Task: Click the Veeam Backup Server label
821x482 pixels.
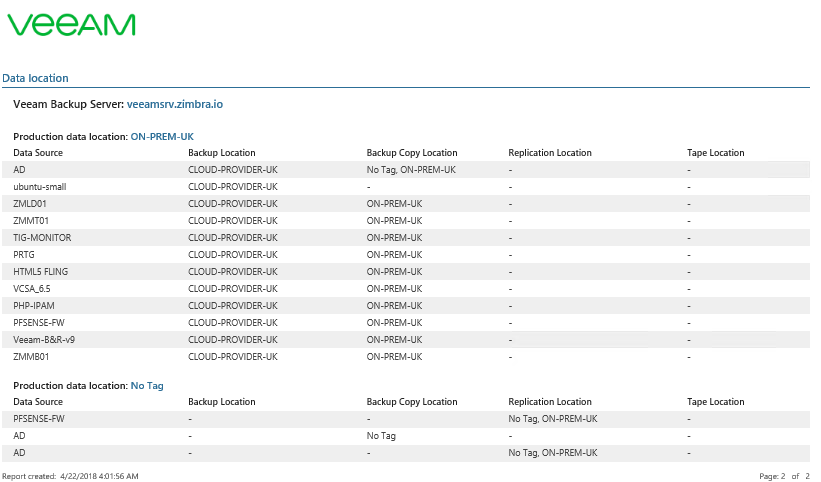Action: tap(69, 104)
